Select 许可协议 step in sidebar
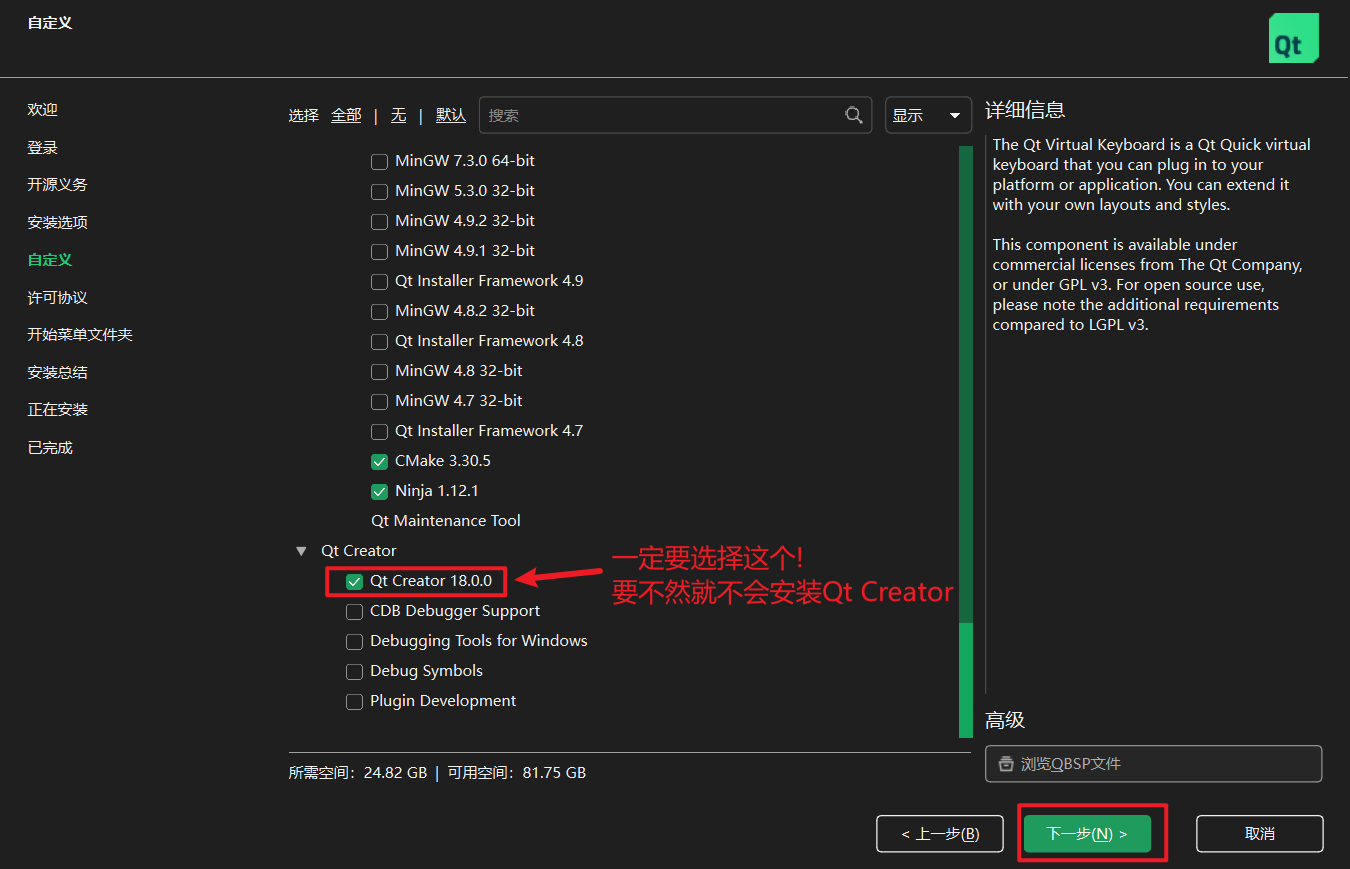This screenshot has width=1350, height=869. pos(58,298)
